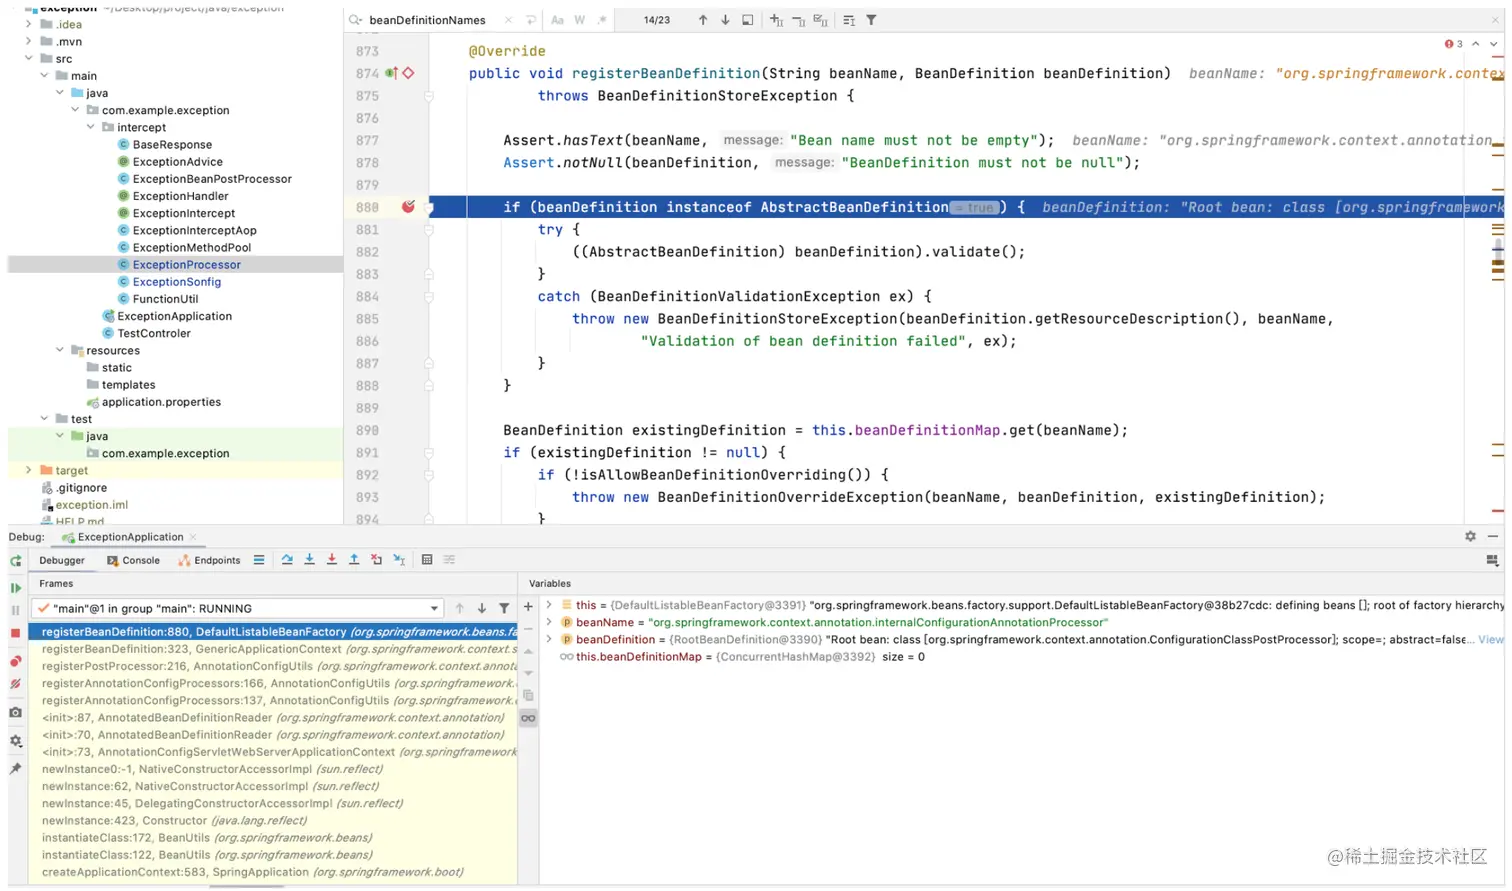
Task: Click the Step Out debug icon
Action: pyautogui.click(x=354, y=560)
